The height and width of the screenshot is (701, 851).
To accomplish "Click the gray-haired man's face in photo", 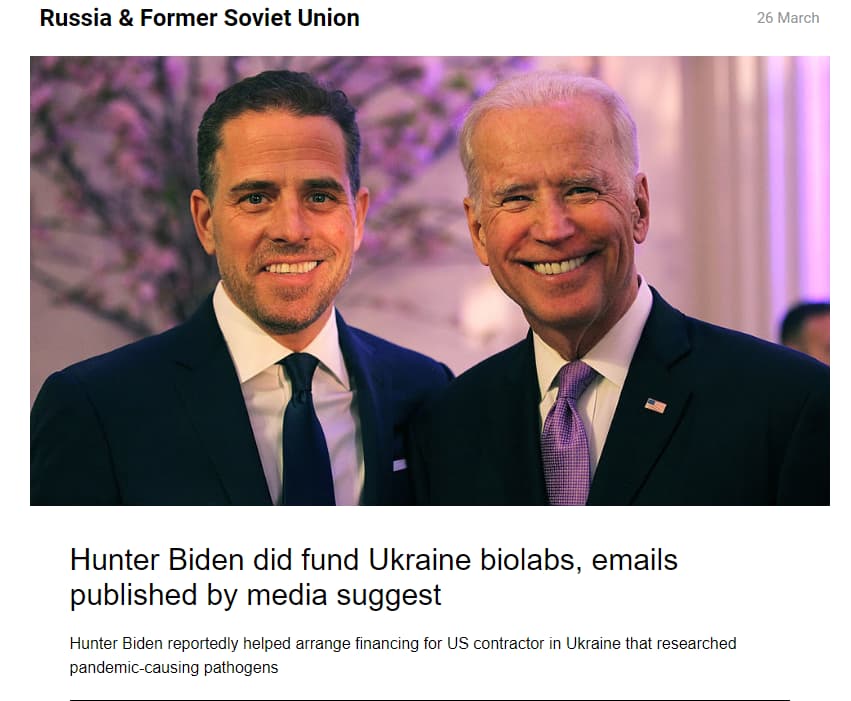I will point(554,217).
